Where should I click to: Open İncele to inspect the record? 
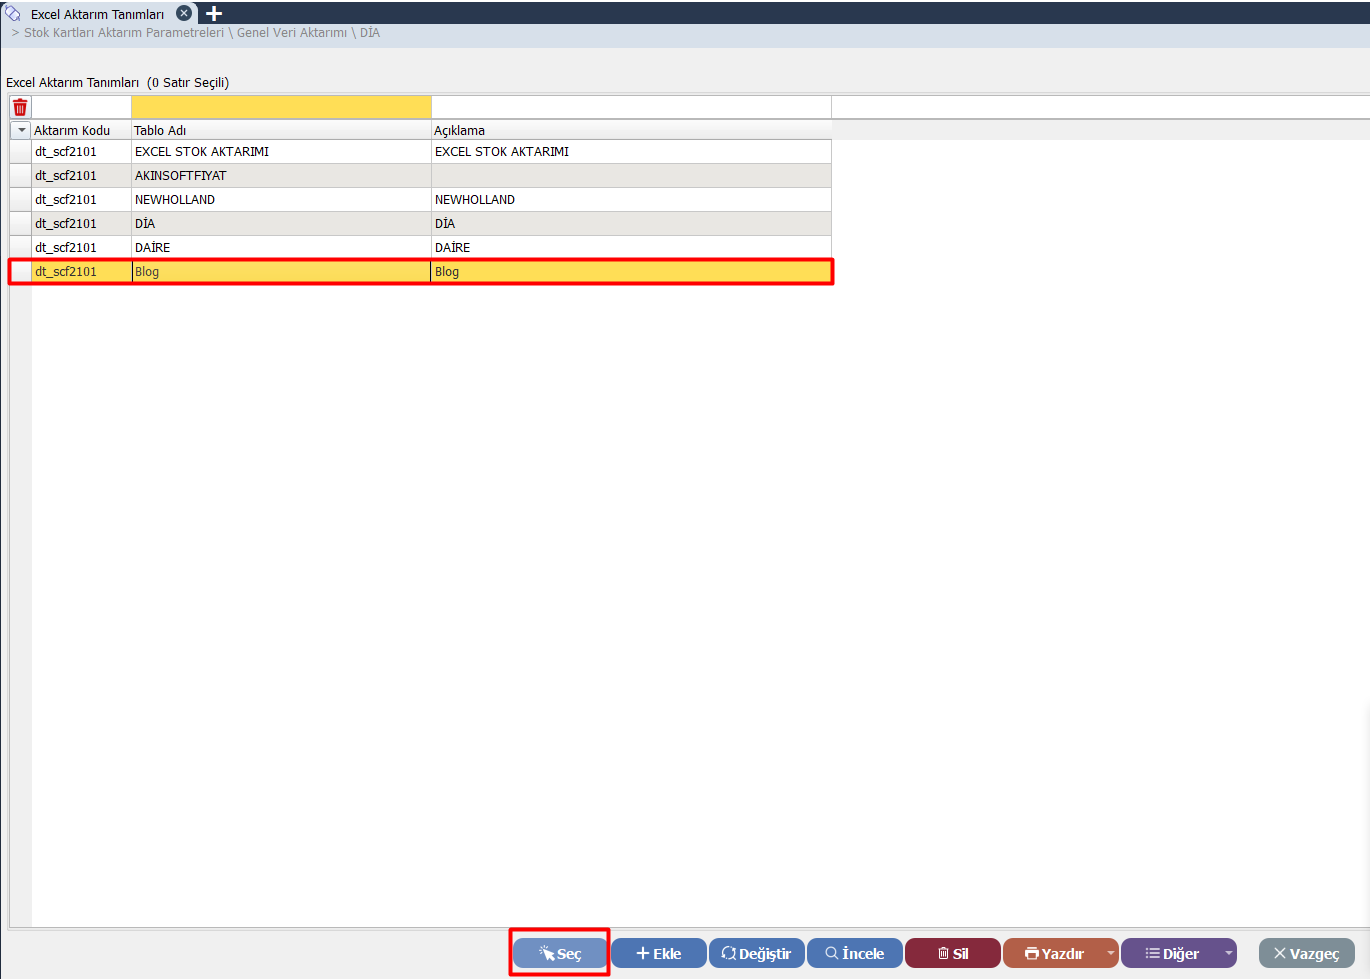[x=854, y=953]
